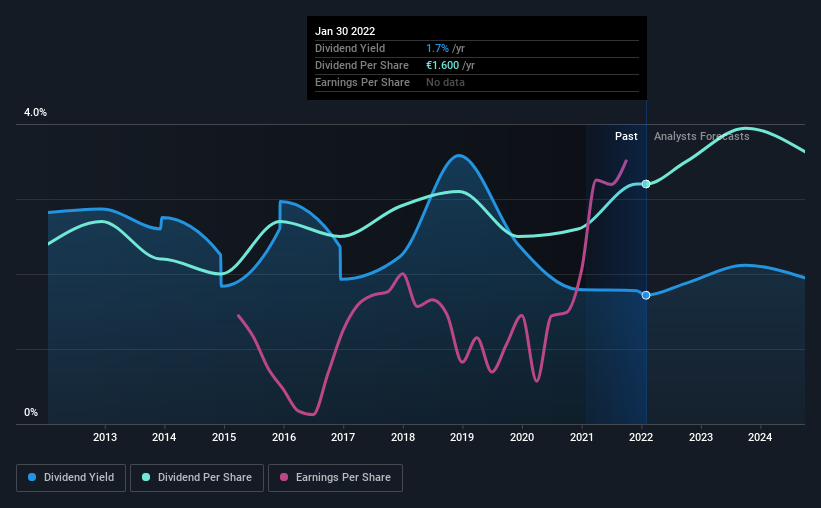Toggle the Dividend Per Share legend button
Viewport: 821px width, 508px height.
tap(197, 478)
